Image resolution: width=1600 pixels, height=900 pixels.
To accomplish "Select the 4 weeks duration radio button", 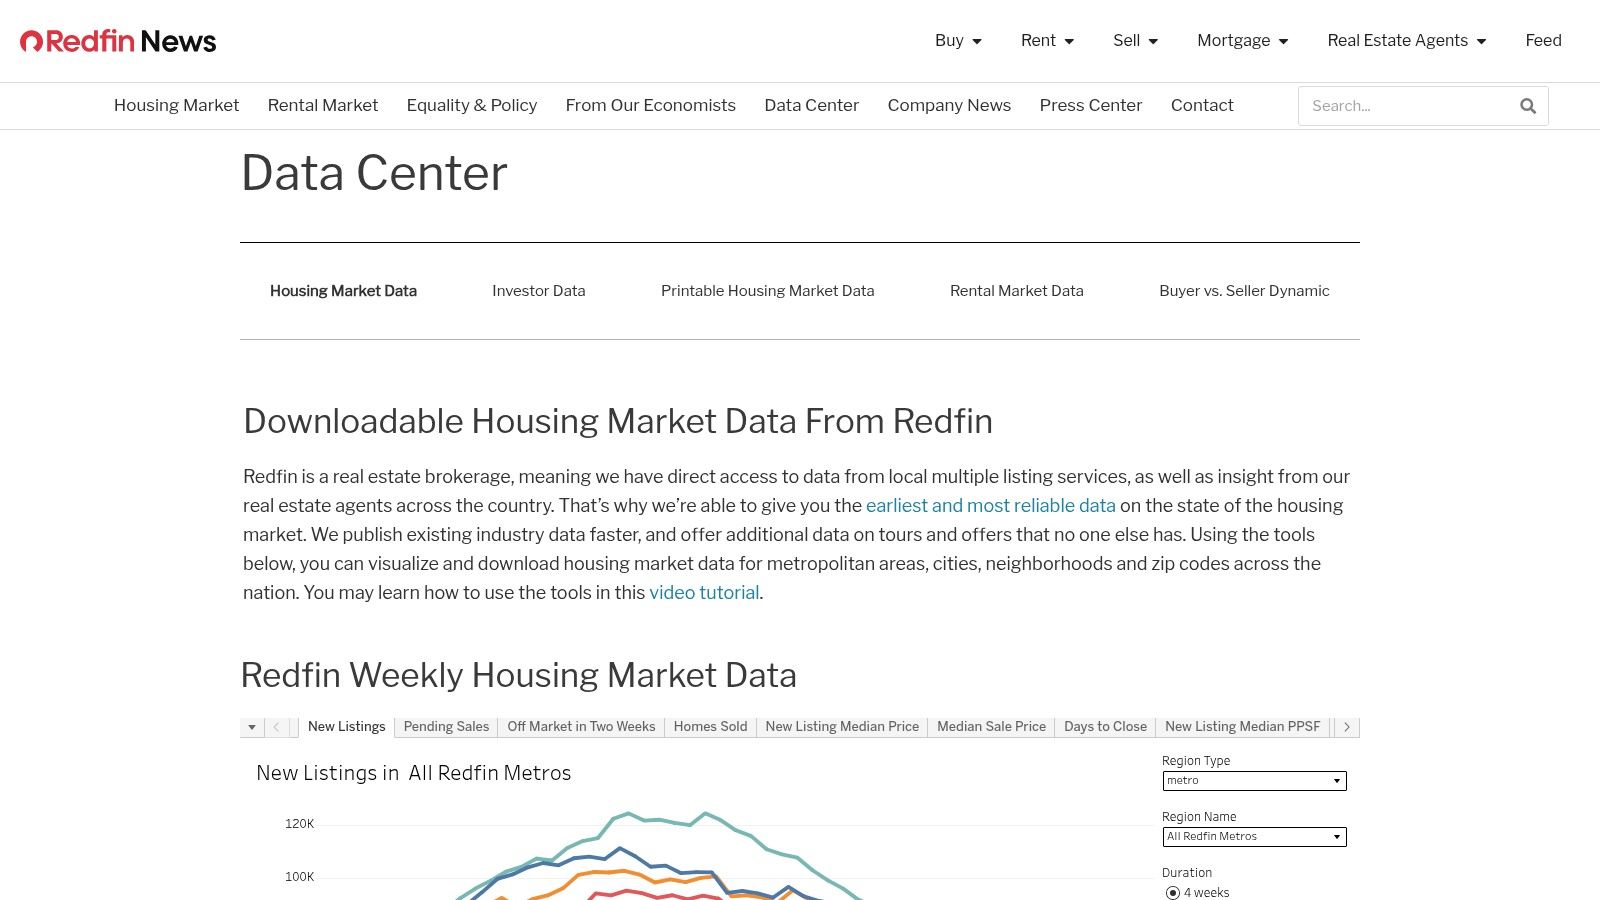I will coord(1171,892).
